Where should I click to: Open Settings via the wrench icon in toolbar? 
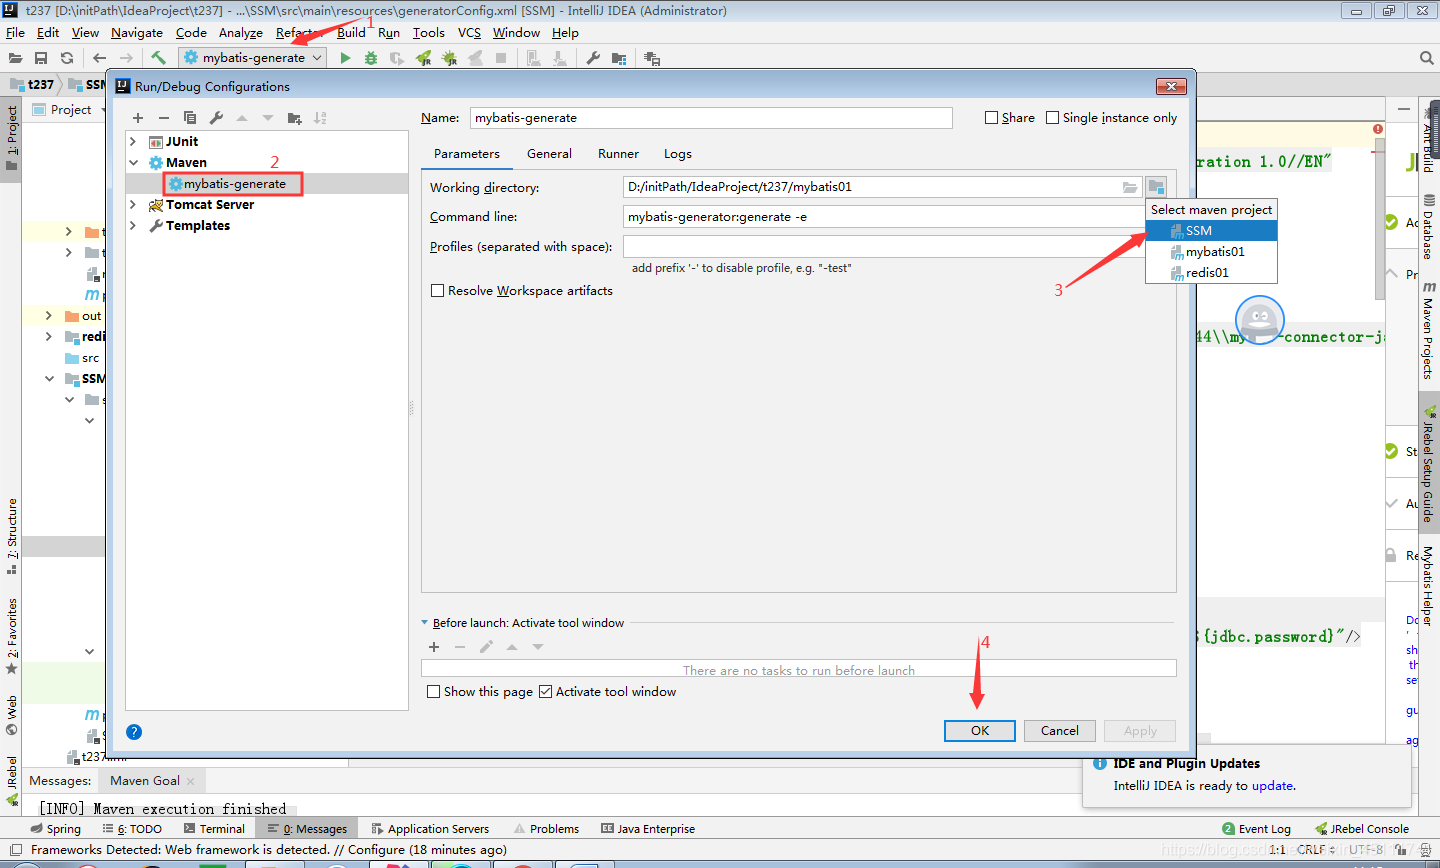coord(593,58)
